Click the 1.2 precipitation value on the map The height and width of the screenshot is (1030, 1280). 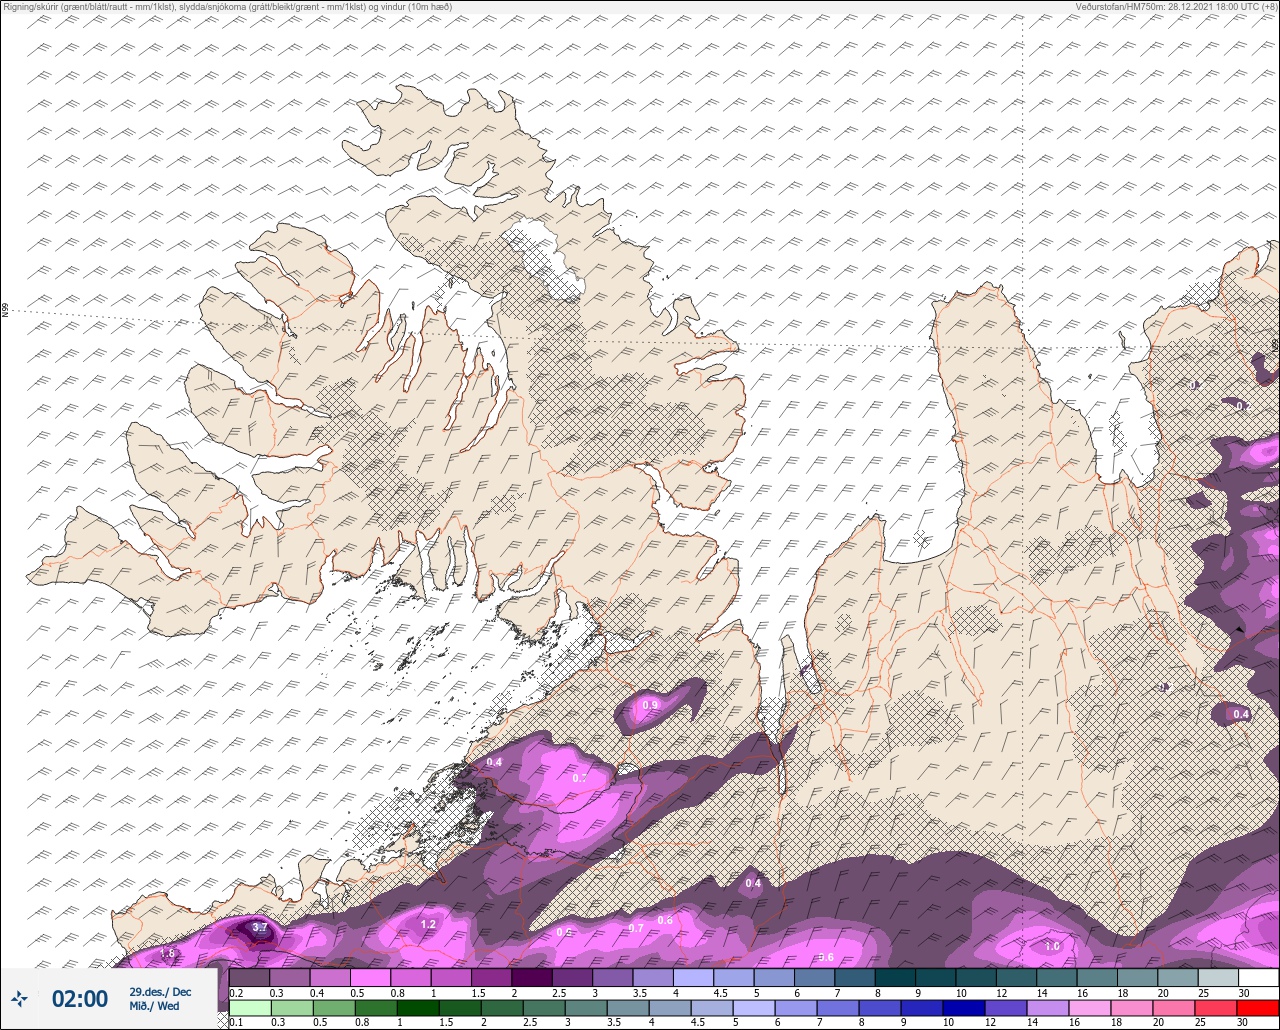[428, 925]
